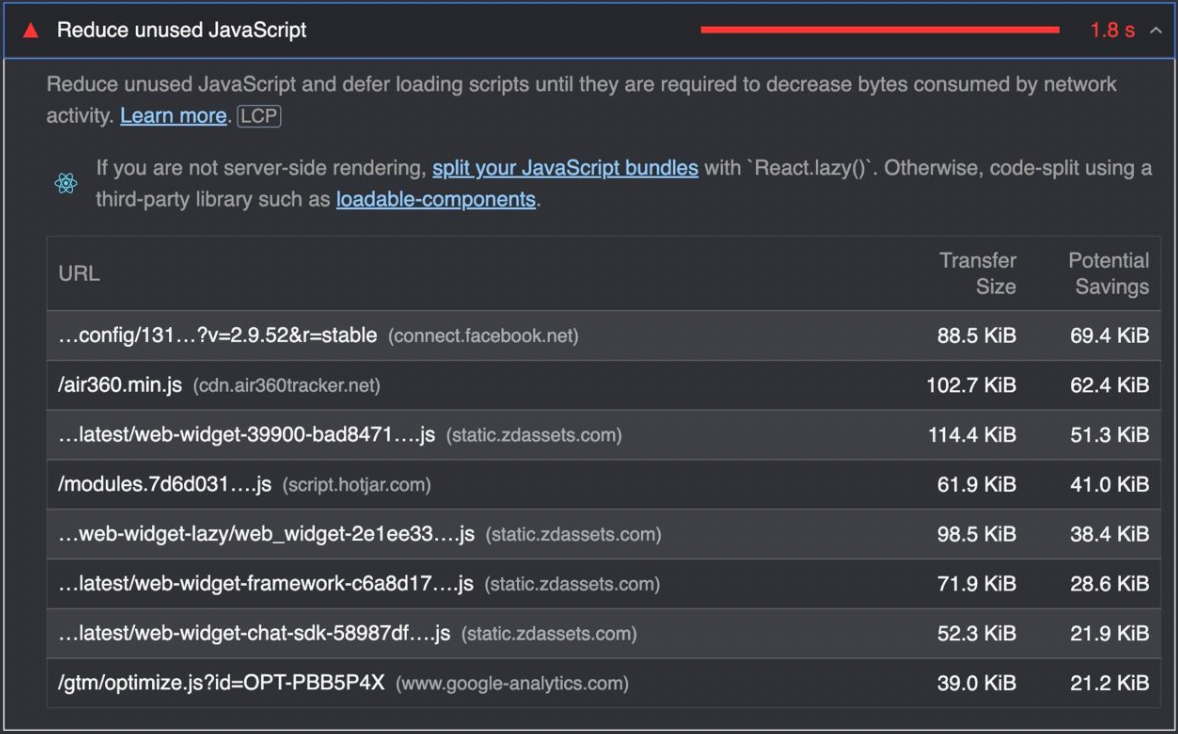
Task: Open split your JavaScript bundles link
Action: coord(565,168)
